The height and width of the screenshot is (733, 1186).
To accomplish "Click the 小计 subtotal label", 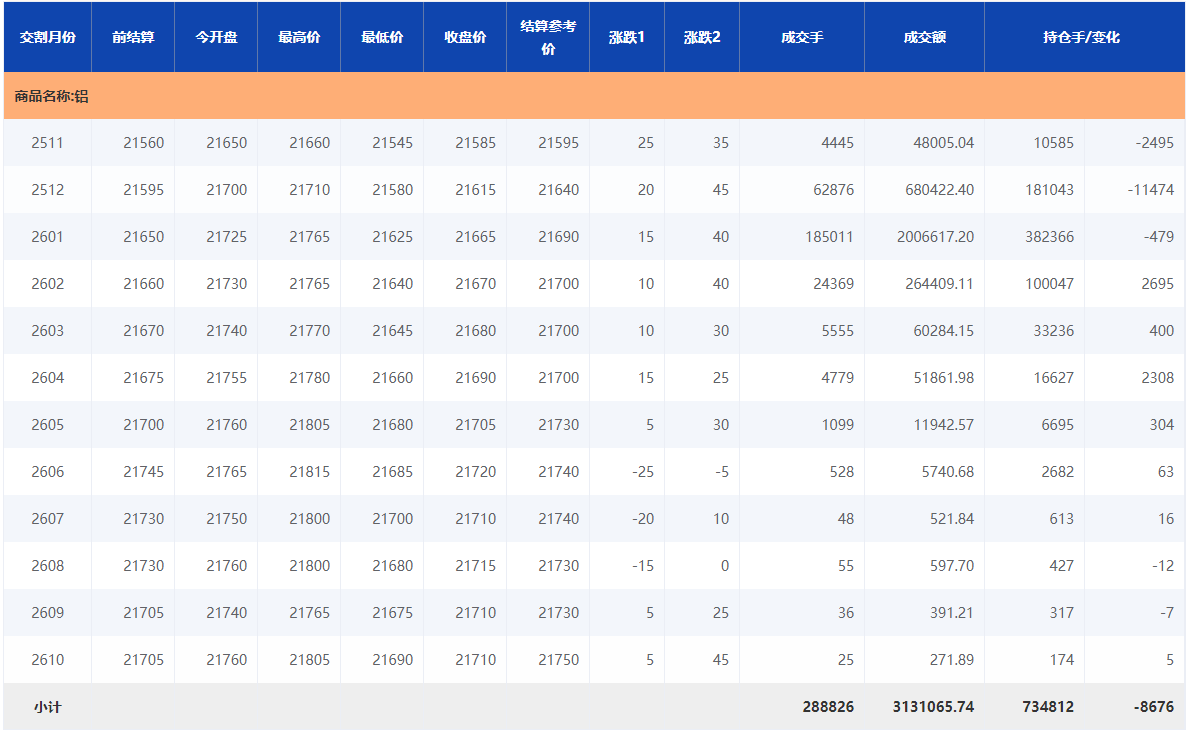I will point(47,707).
